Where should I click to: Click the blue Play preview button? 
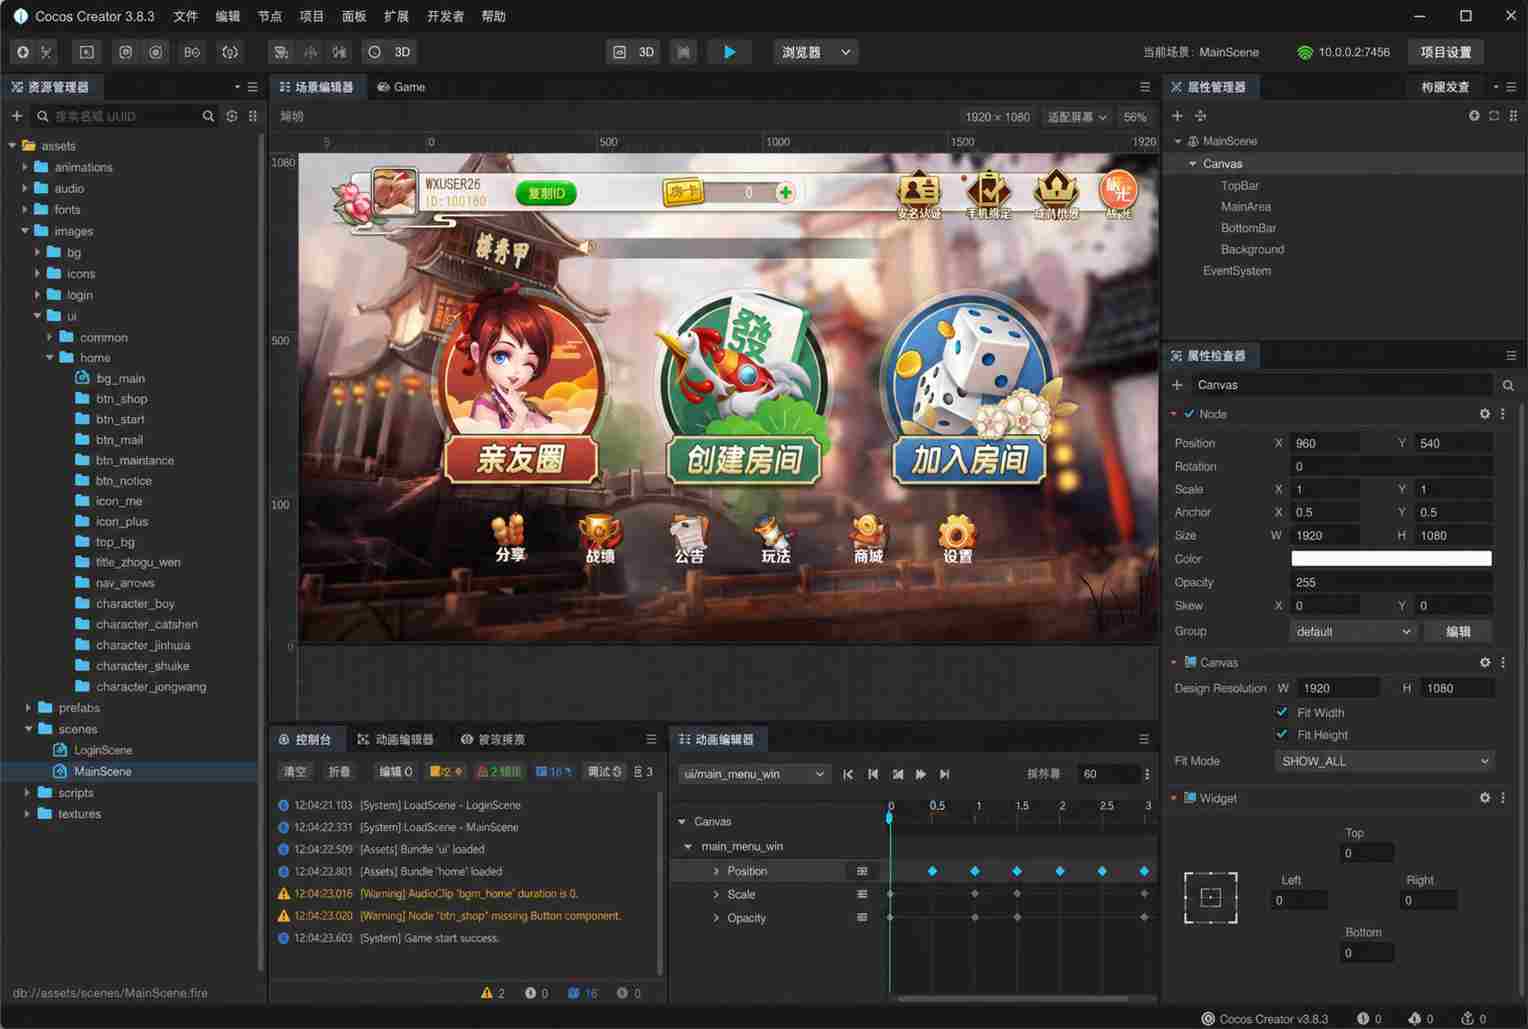coord(730,52)
